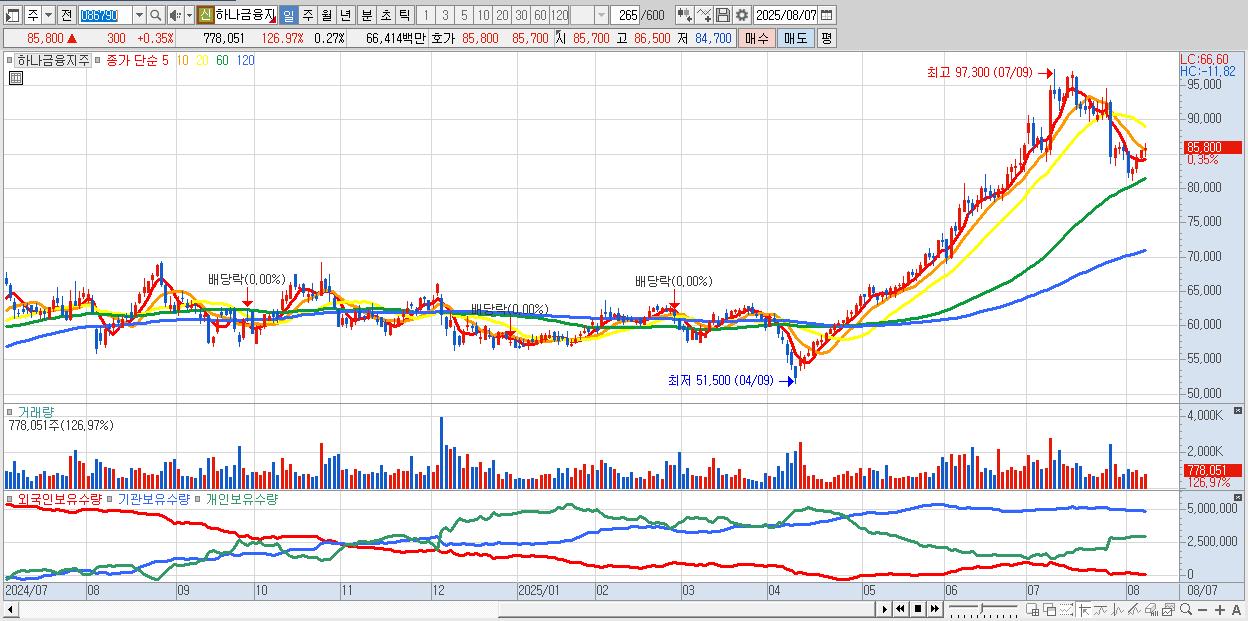The image size is (1248, 621).
Task: Click the 거래량 volume legend square
Action: tap(10, 412)
